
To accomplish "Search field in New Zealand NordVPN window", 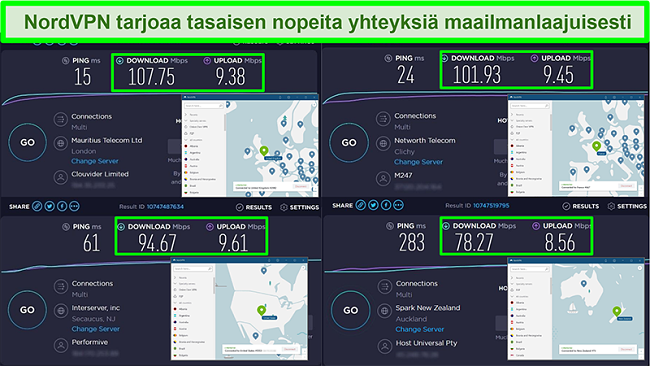I will coord(530,269).
